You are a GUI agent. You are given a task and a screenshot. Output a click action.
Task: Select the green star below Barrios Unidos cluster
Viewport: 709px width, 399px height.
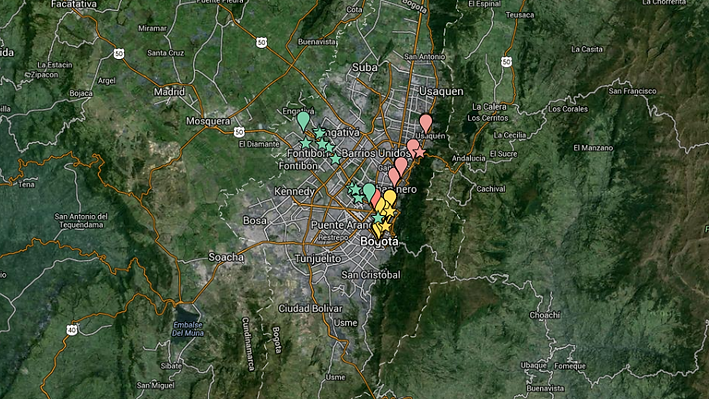(336, 159)
